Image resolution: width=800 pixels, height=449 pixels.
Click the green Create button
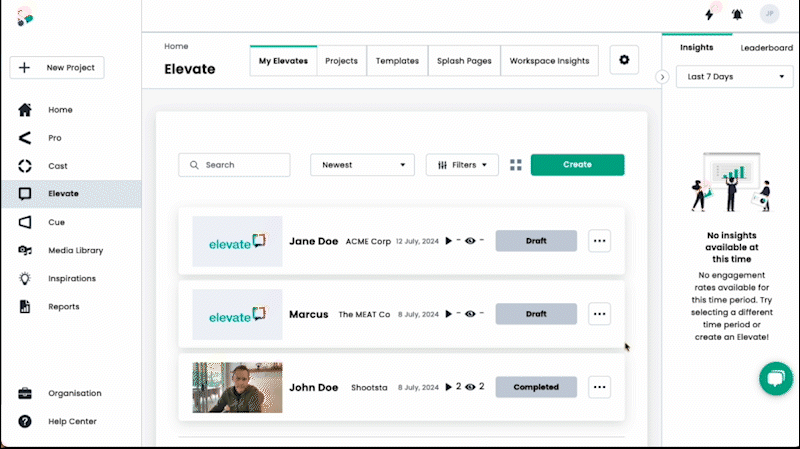tap(577, 164)
